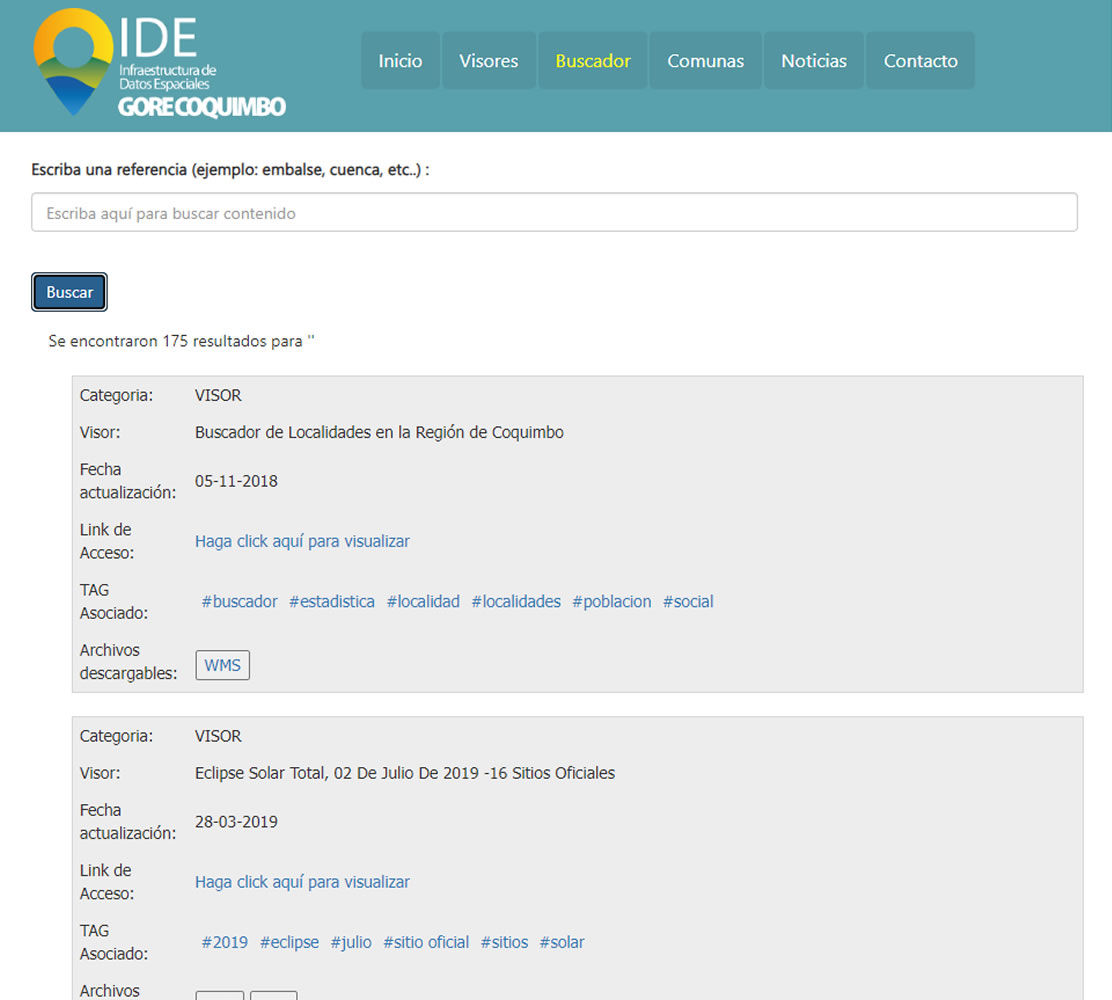Click the #poblacion tag
The image size is (1112, 1000).
[612, 601]
